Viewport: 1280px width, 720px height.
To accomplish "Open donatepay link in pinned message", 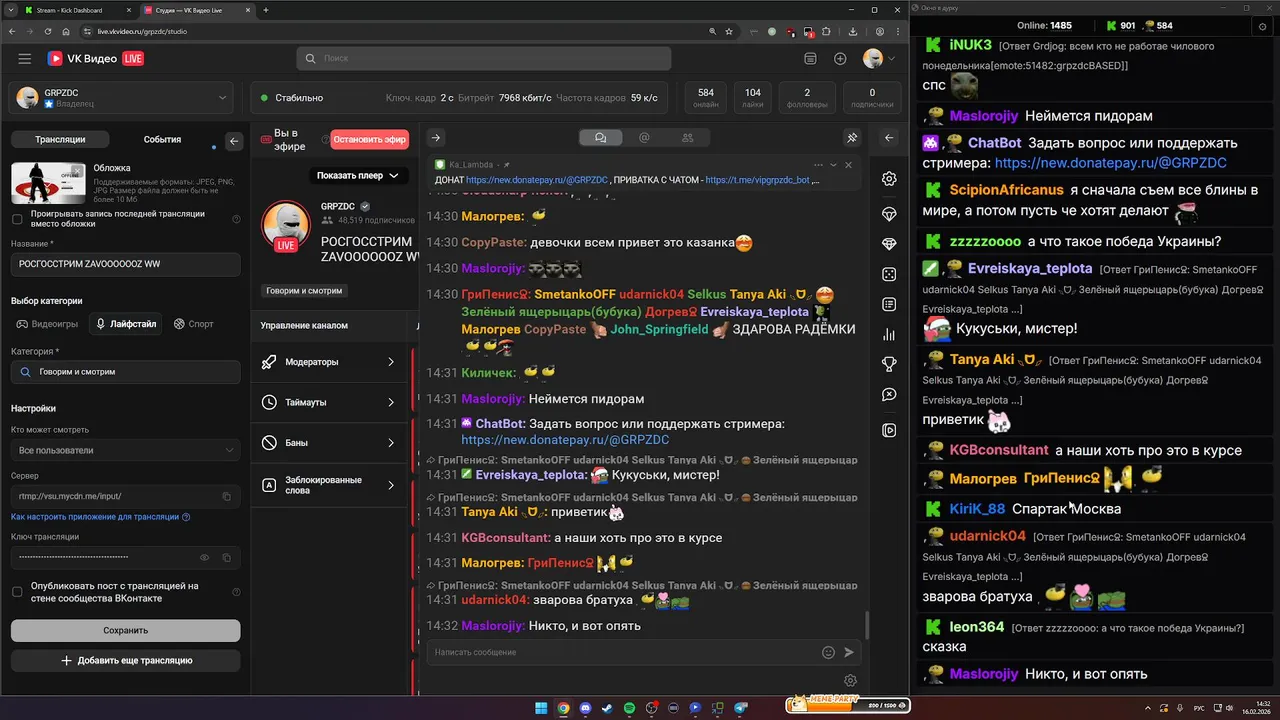I will (537, 180).
